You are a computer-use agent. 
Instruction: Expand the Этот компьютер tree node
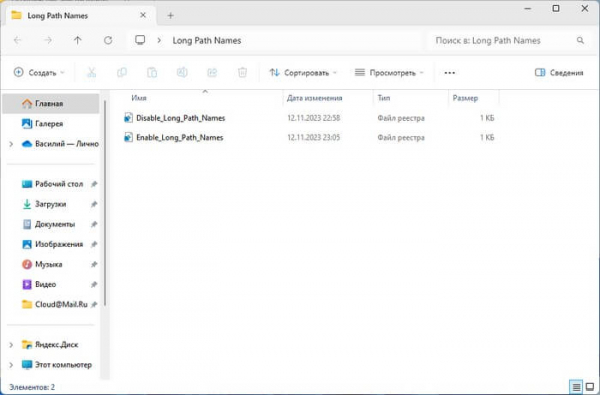11,365
